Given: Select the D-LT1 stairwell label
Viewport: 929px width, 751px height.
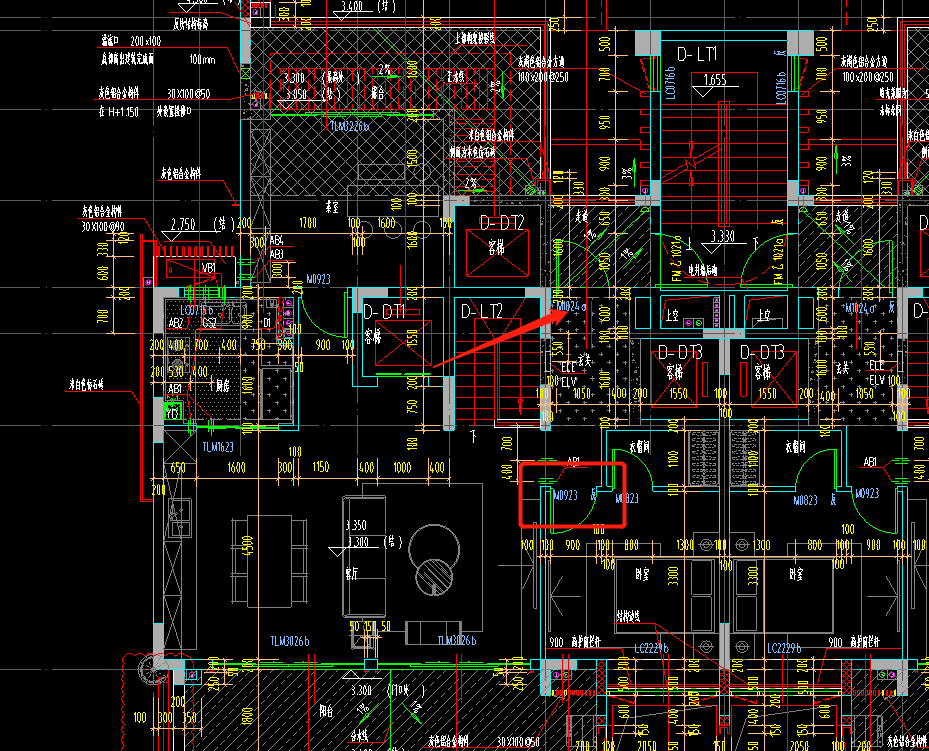Looking at the screenshot, I should tap(697, 54).
